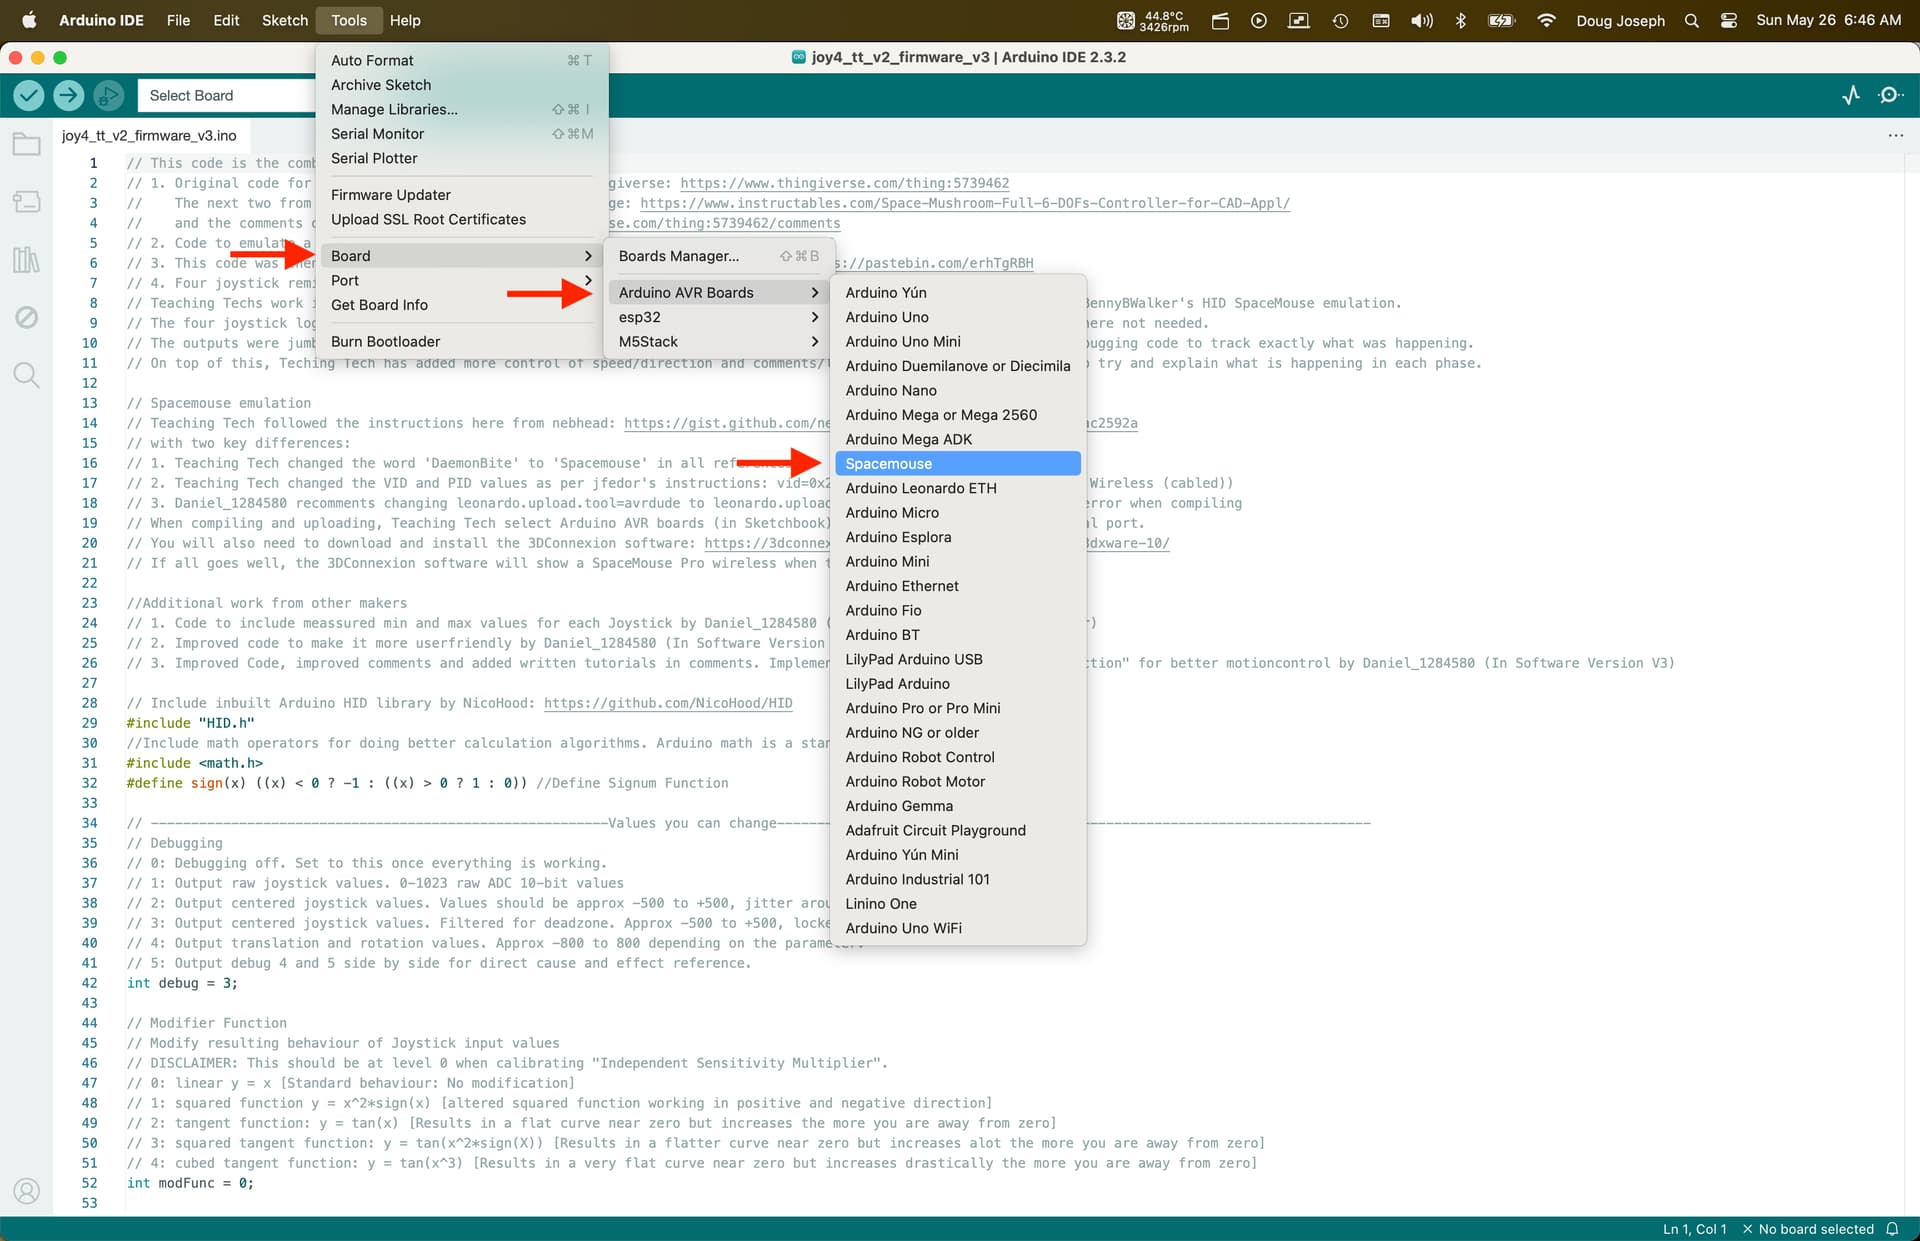Click the Bluetooth icon in menu bar
Image resolution: width=1920 pixels, height=1241 pixels.
1460,20
